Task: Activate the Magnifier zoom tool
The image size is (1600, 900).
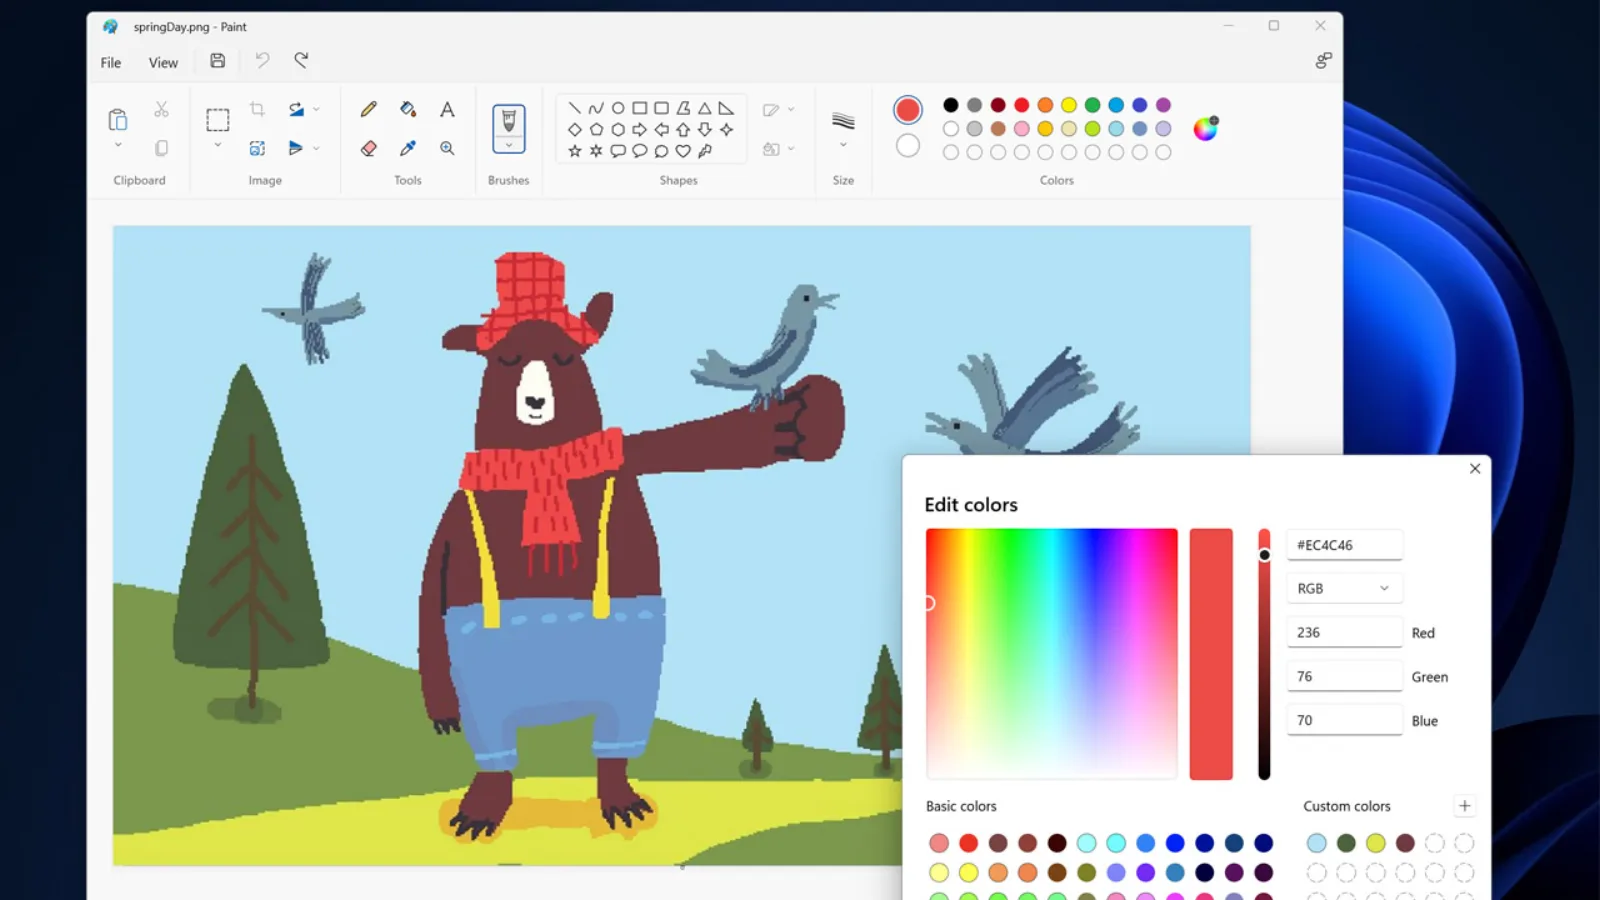Action: (447, 148)
